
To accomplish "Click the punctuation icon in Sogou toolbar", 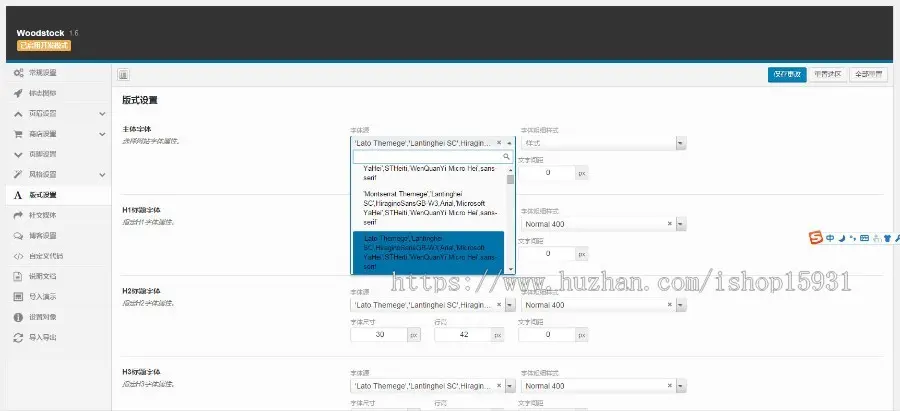I will tap(852, 238).
